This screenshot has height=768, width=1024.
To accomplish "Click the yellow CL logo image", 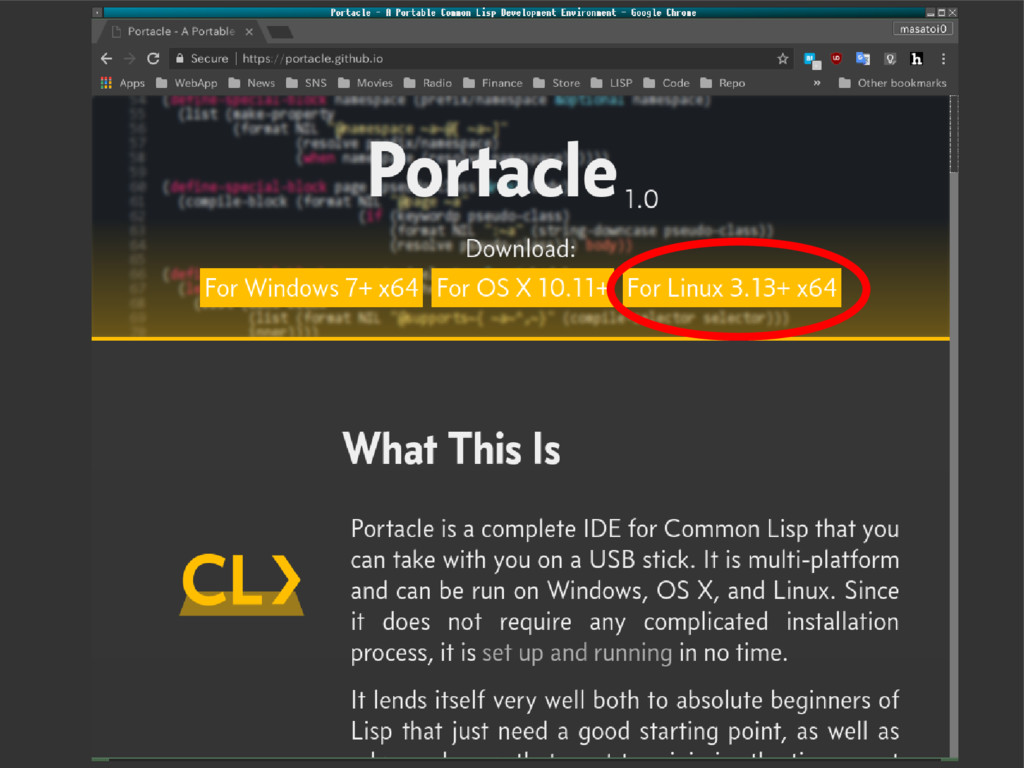I will point(242,583).
